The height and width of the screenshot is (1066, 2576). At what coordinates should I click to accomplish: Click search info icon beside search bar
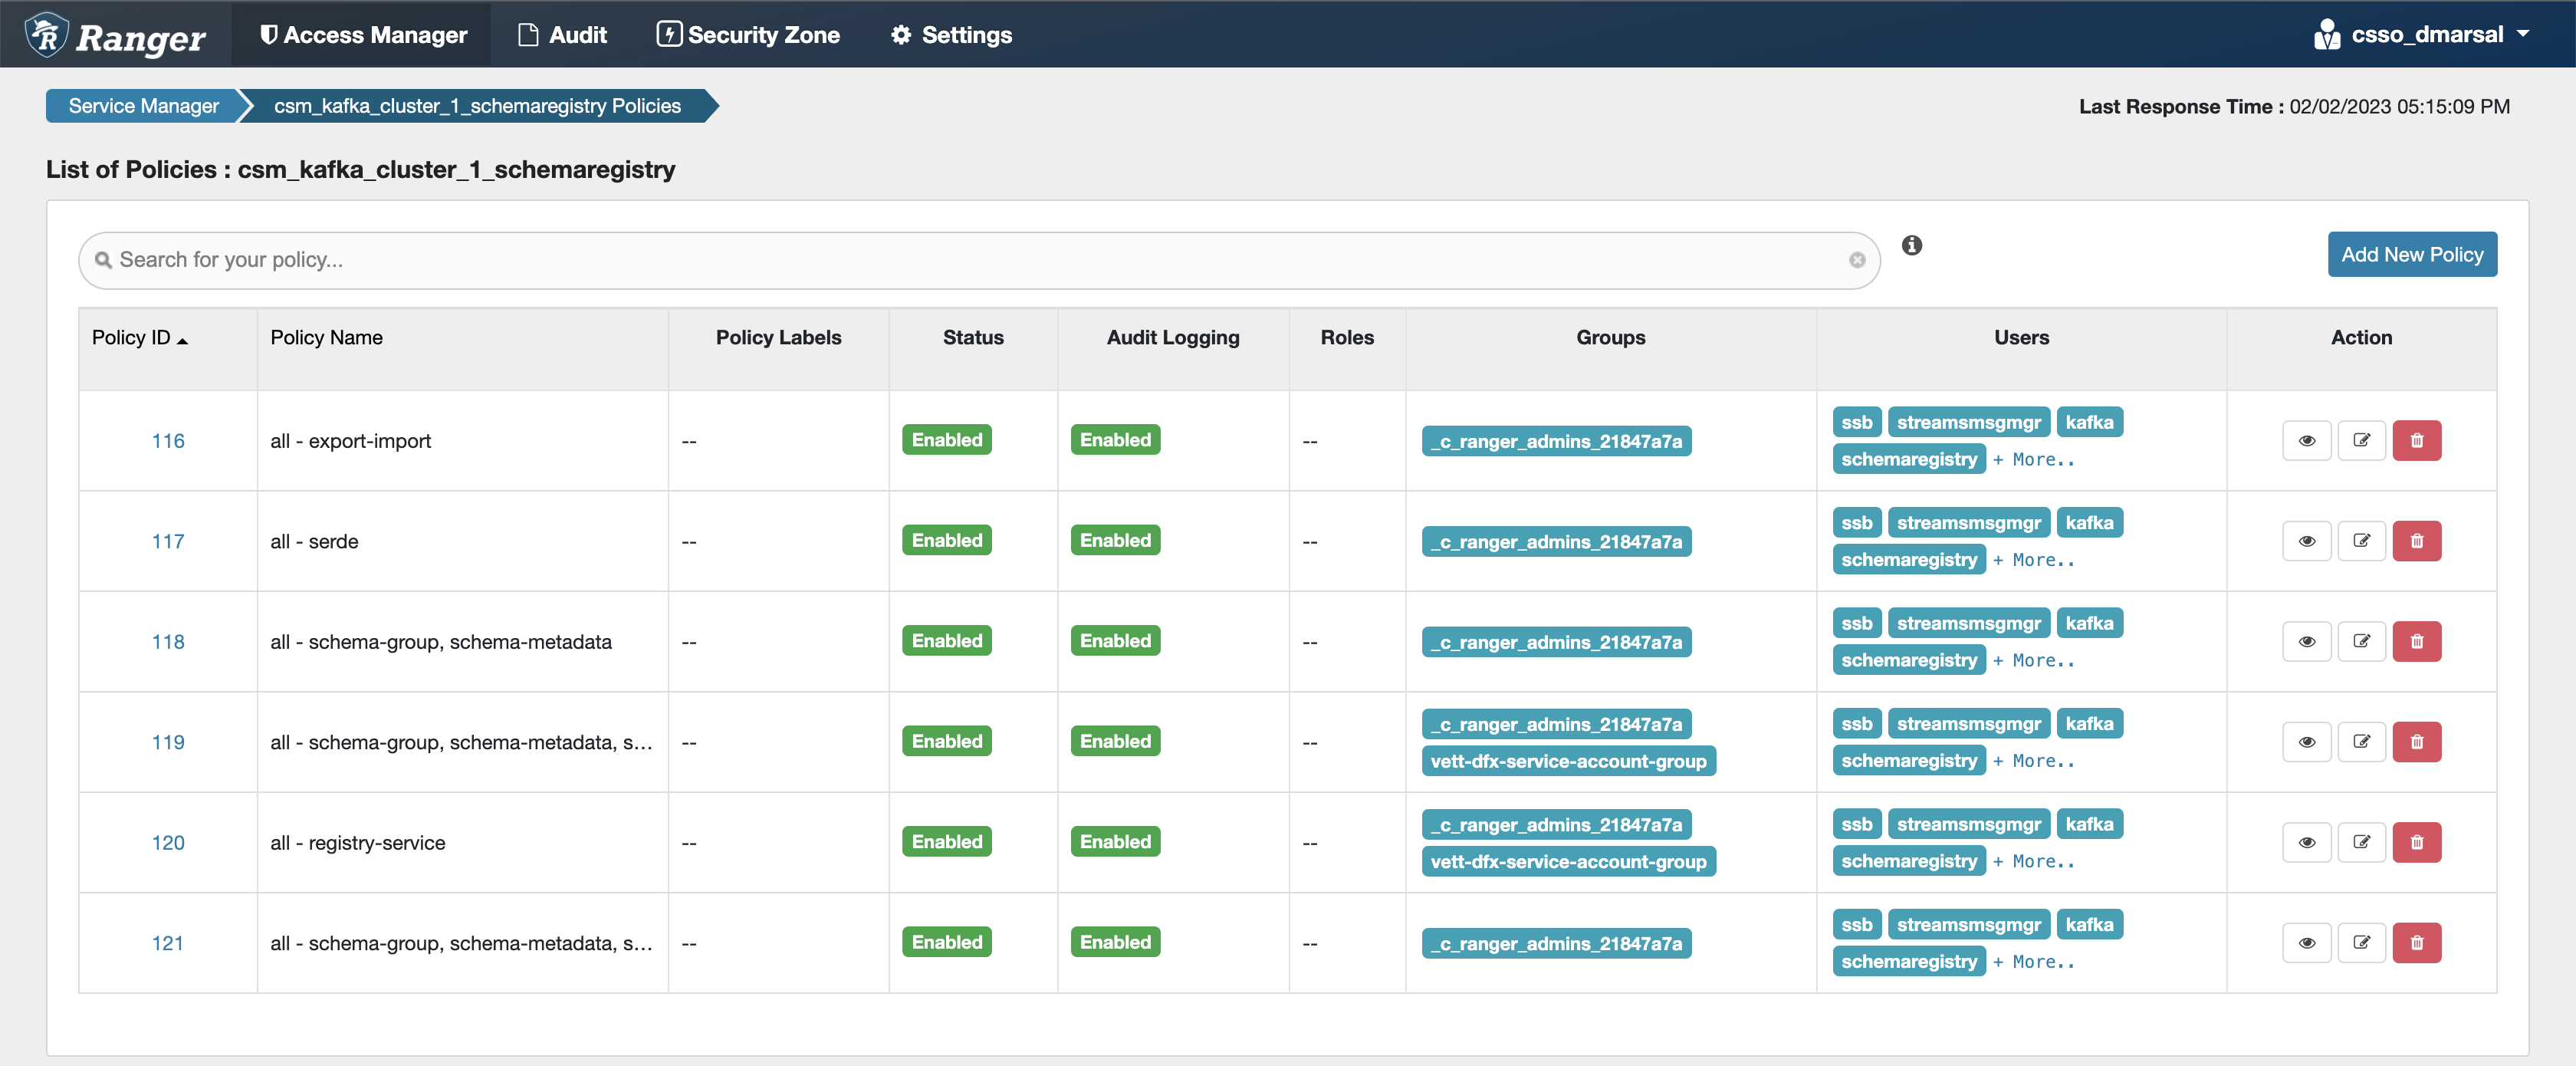click(1911, 245)
